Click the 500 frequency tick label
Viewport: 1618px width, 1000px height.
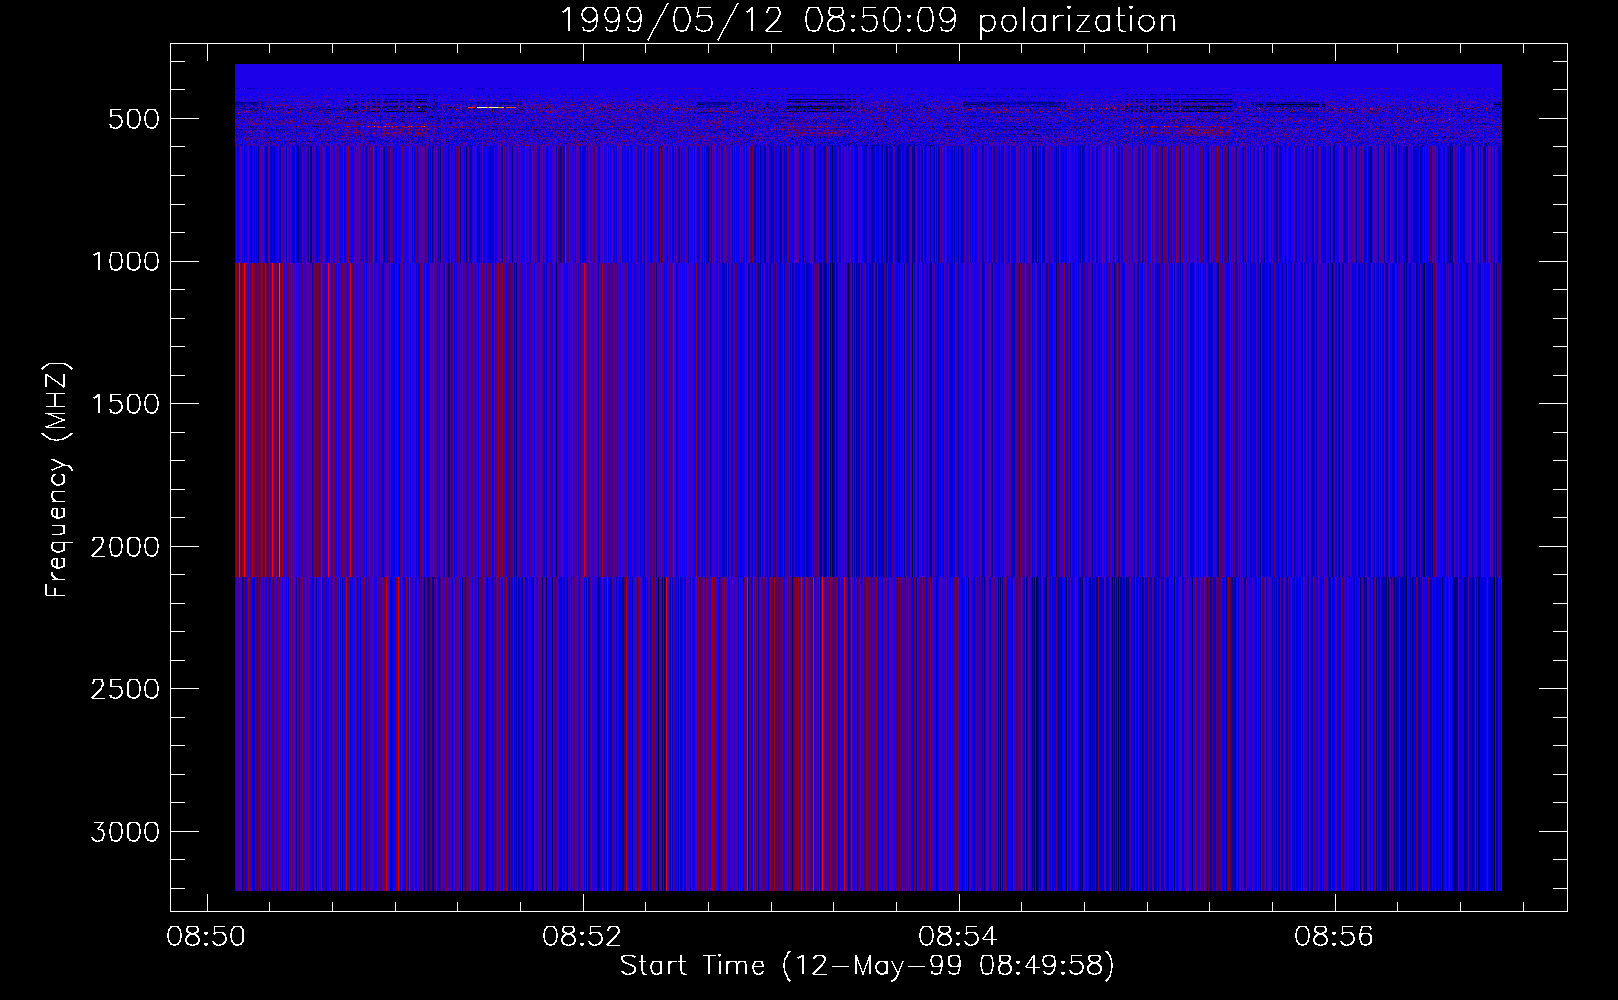click(131, 119)
